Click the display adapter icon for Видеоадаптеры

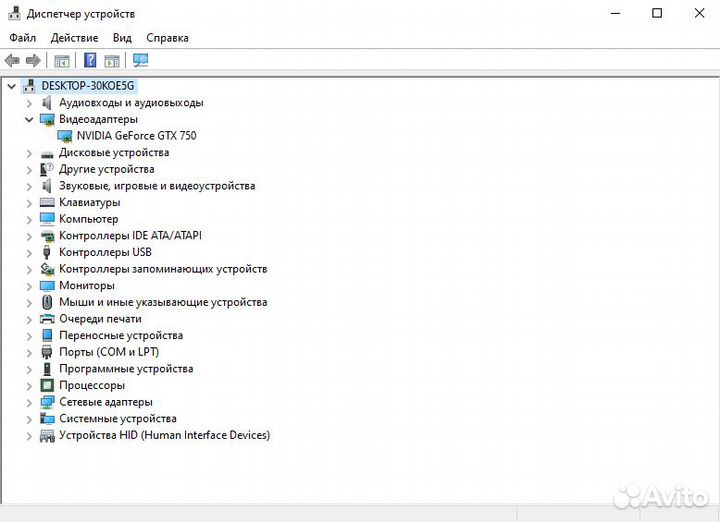47,119
